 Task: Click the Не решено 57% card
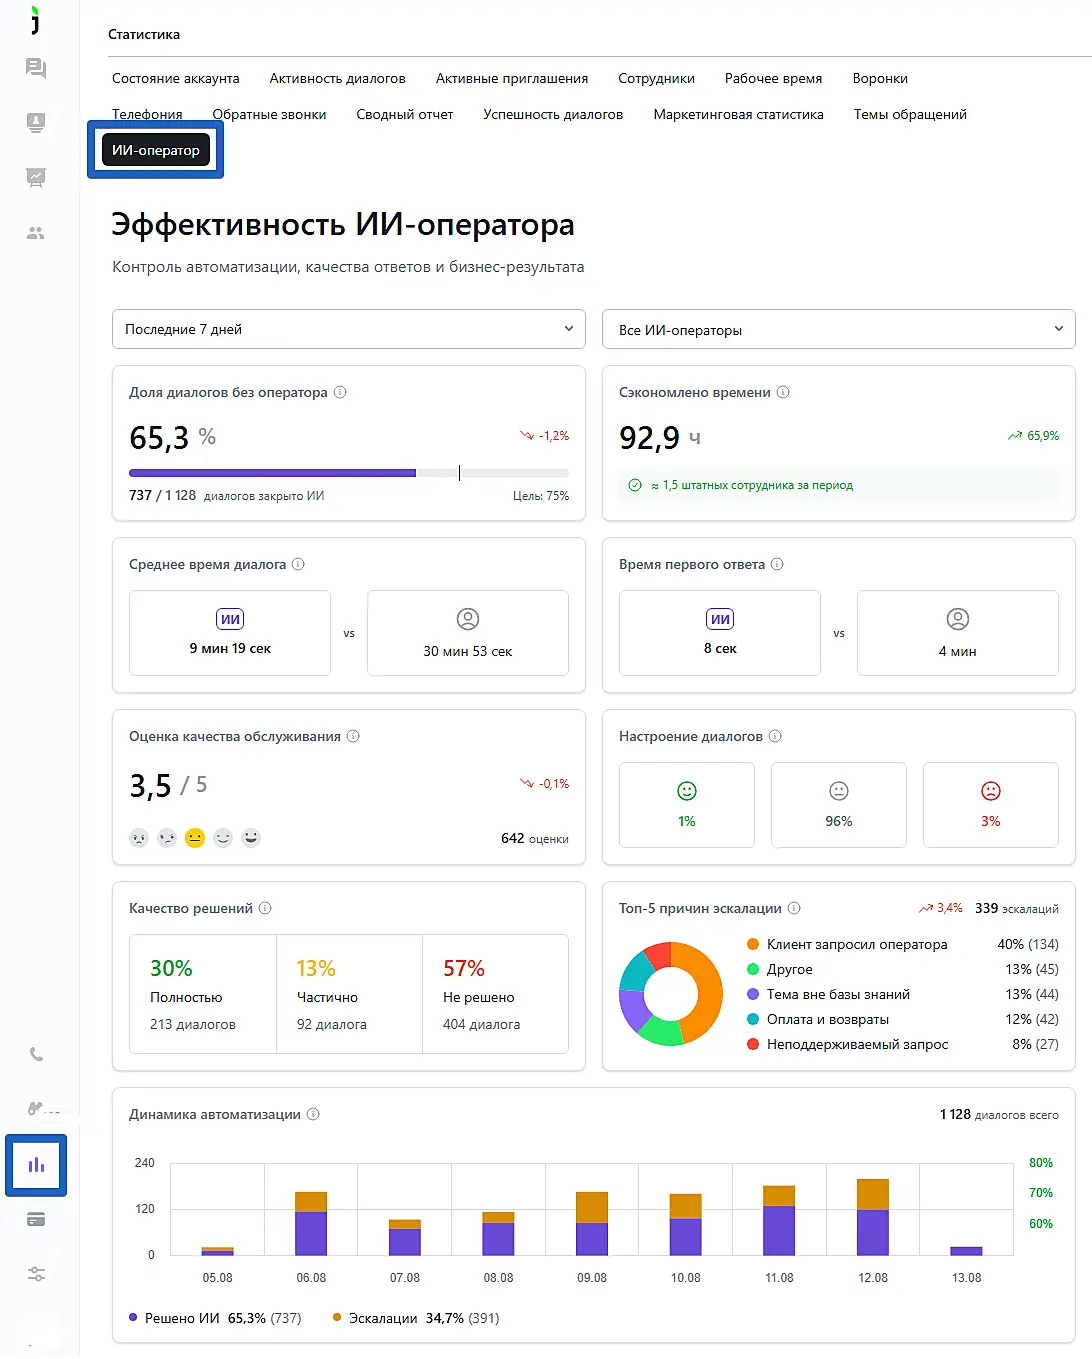(x=496, y=994)
